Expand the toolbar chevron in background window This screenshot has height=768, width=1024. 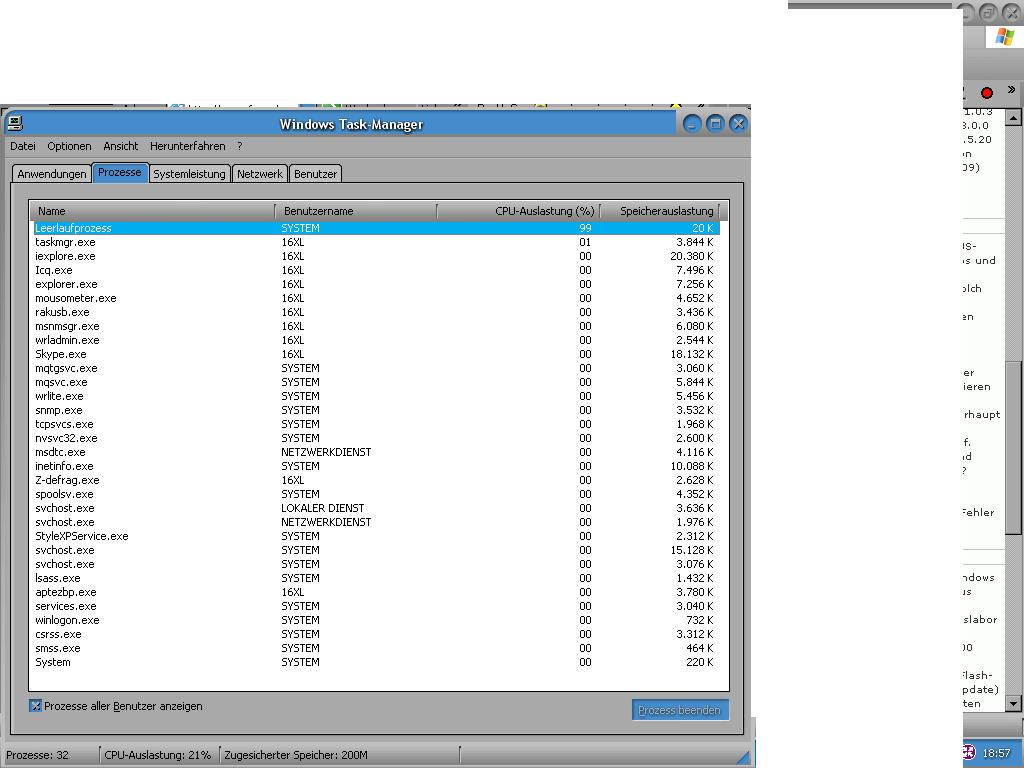pos(1011,90)
